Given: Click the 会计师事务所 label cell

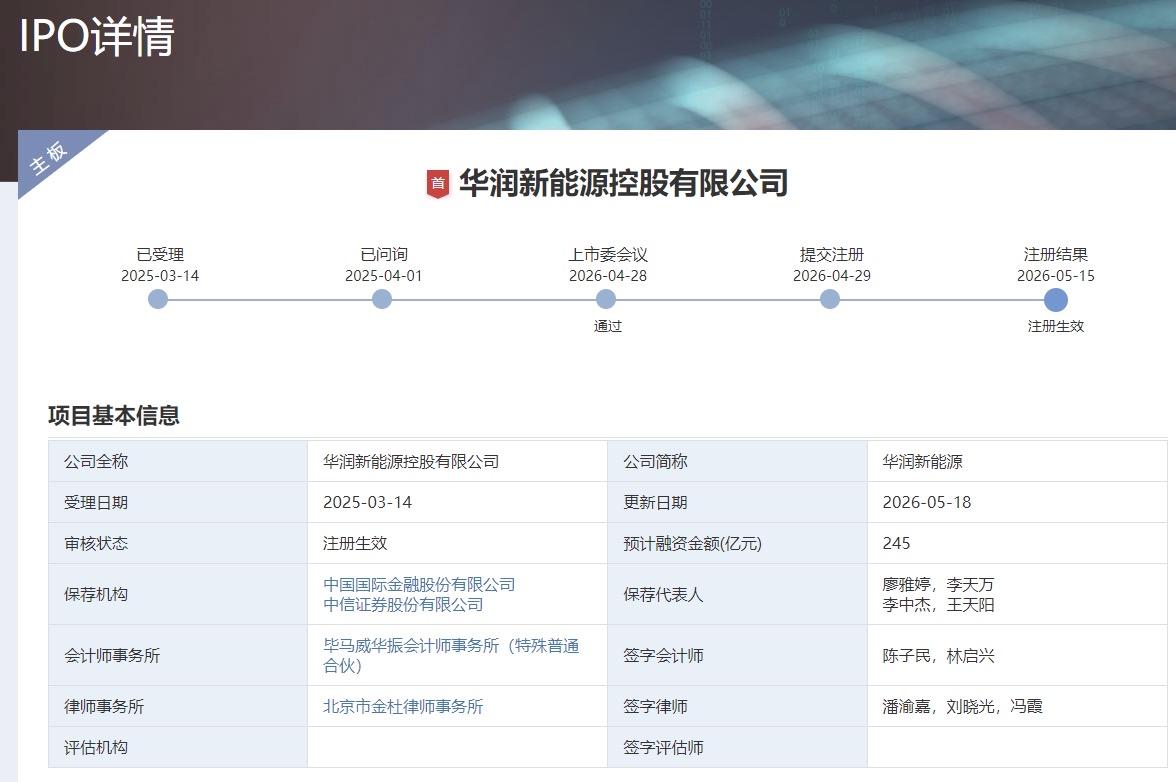Looking at the screenshot, I should point(178,655).
